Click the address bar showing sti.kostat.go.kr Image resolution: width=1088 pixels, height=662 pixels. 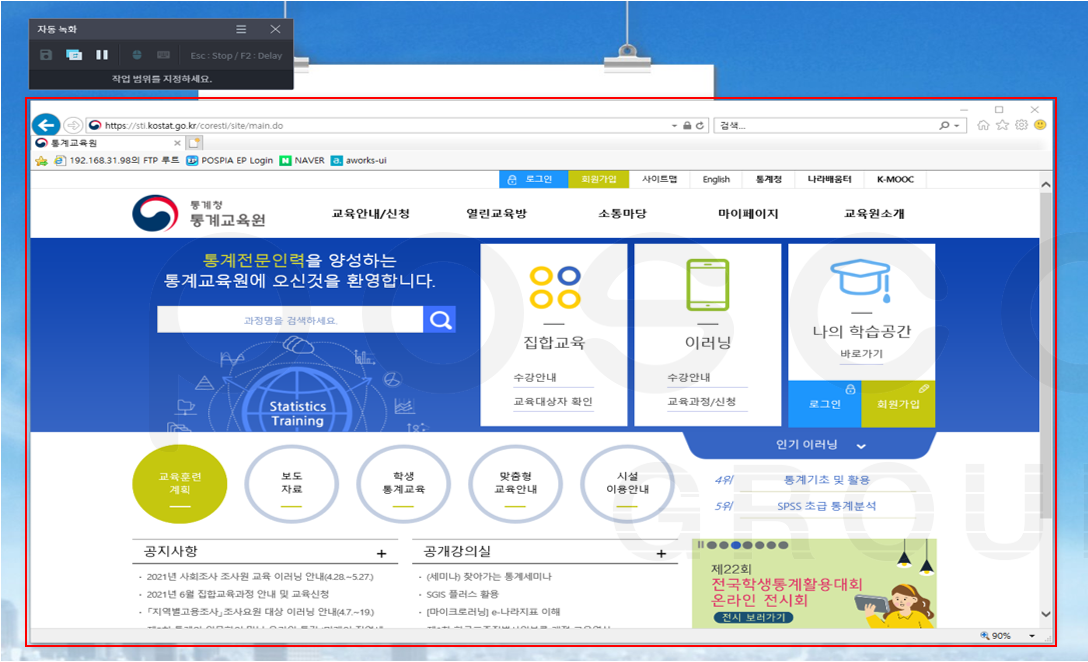point(378,126)
